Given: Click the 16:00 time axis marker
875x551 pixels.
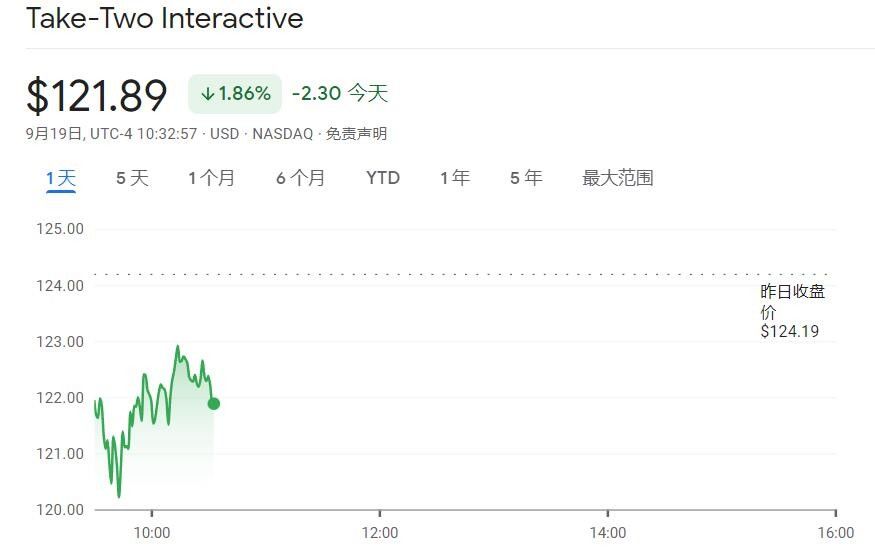Looking at the screenshot, I should coord(836,533).
